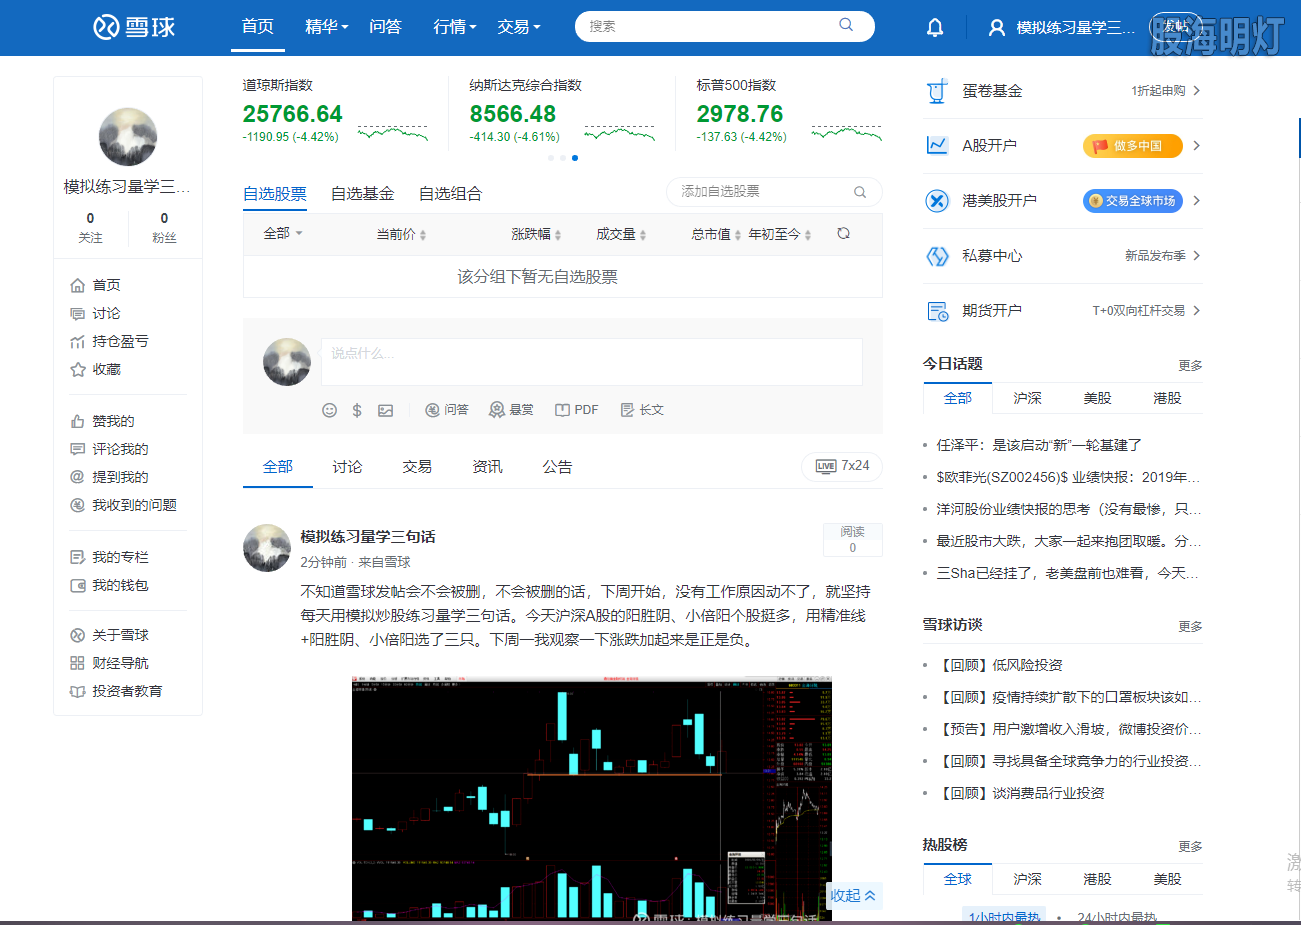1301x925 pixels.
Task: Open 持仓盈亏 in left sidebar
Action: [110, 341]
